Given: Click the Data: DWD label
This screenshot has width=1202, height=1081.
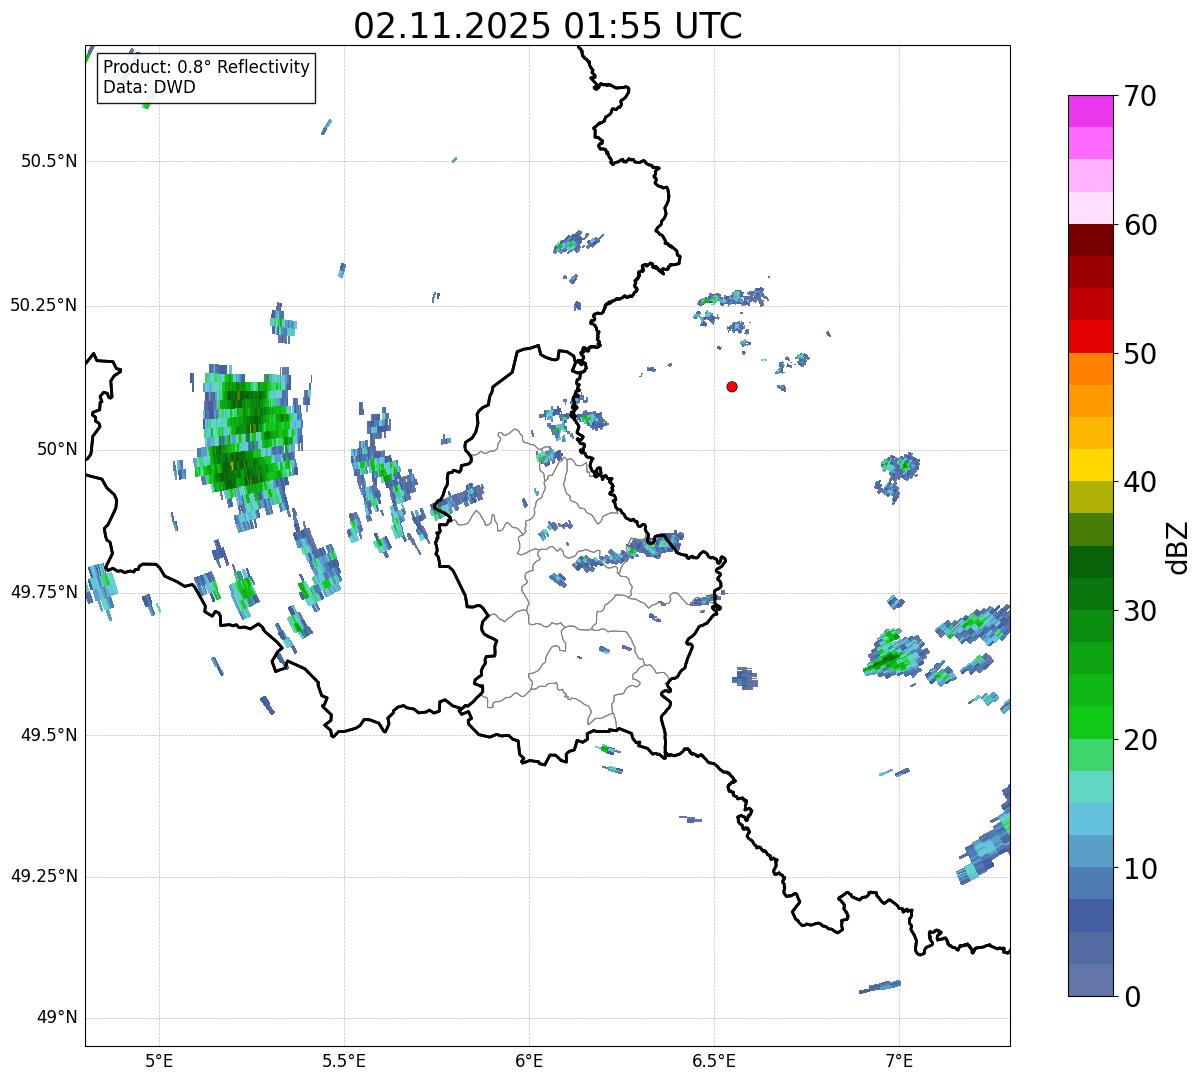Looking at the screenshot, I should (150, 87).
